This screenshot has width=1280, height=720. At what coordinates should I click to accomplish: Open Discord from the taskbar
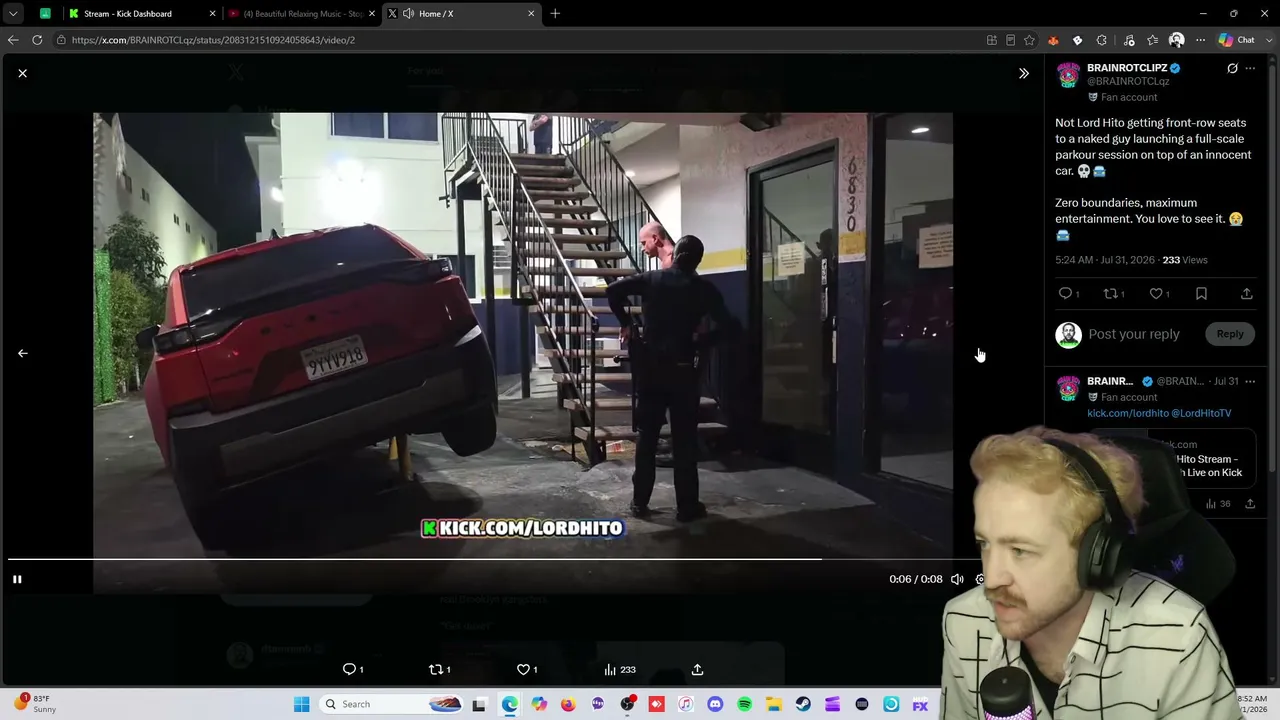coord(715,704)
